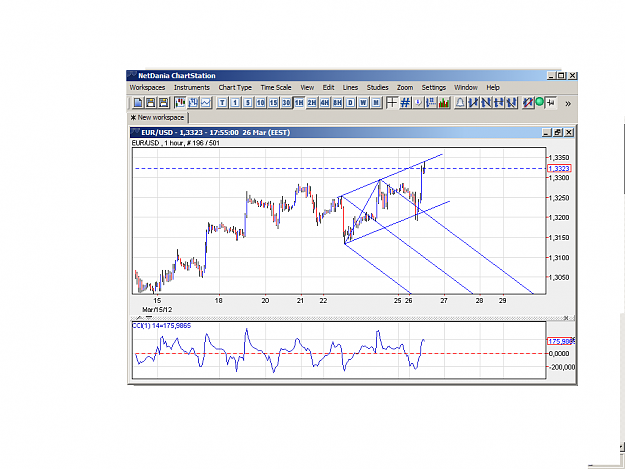
Task: Click the EUR/USD , 1 hour chart label
Action: pyautogui.click(x=176, y=143)
